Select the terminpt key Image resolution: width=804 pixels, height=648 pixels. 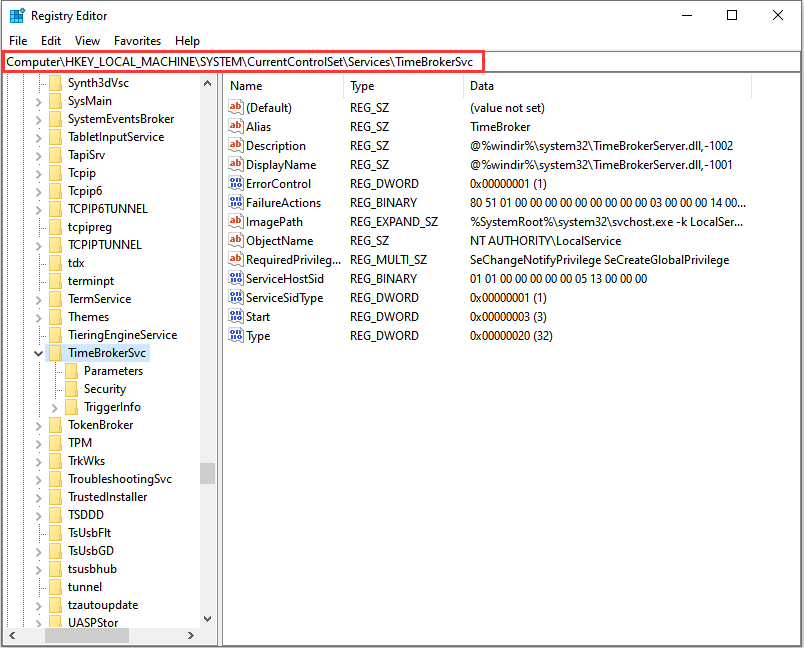tap(91, 281)
